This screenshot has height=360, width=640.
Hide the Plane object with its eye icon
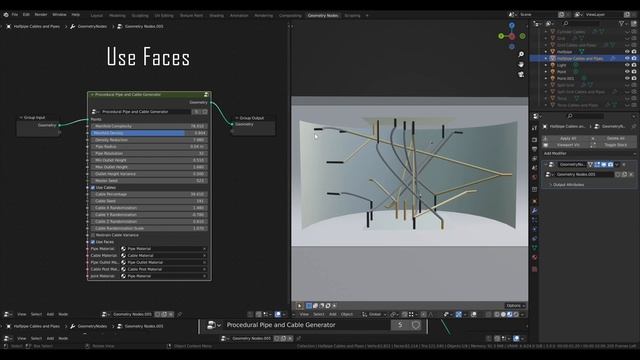(627, 71)
